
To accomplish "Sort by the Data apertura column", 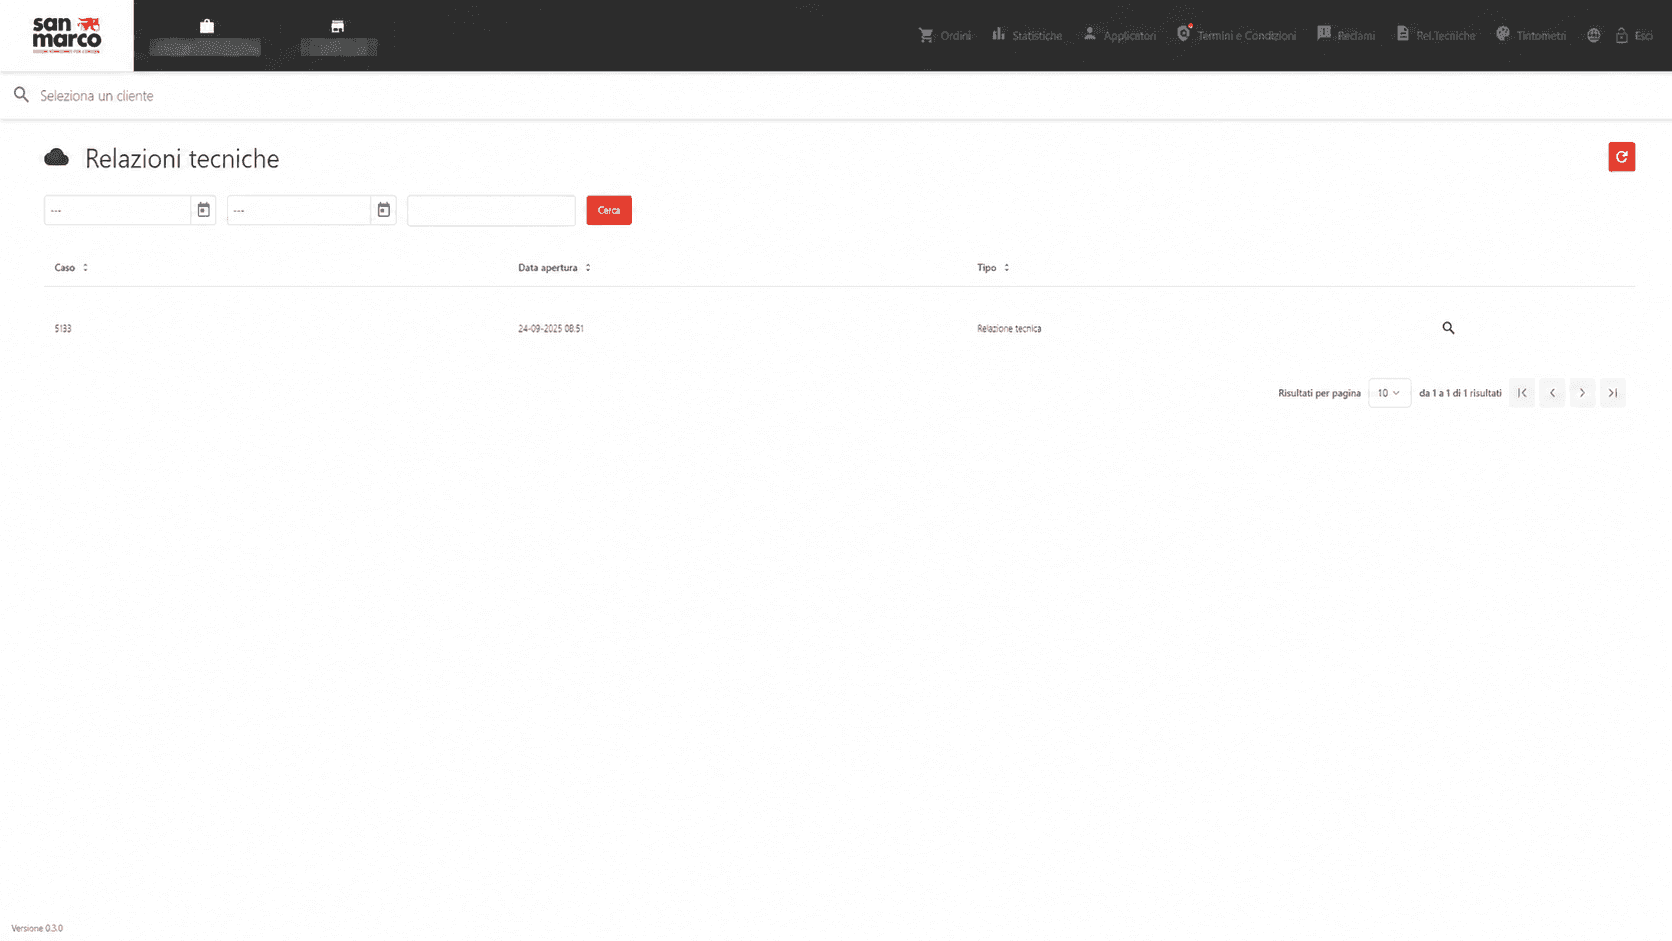I will (554, 267).
